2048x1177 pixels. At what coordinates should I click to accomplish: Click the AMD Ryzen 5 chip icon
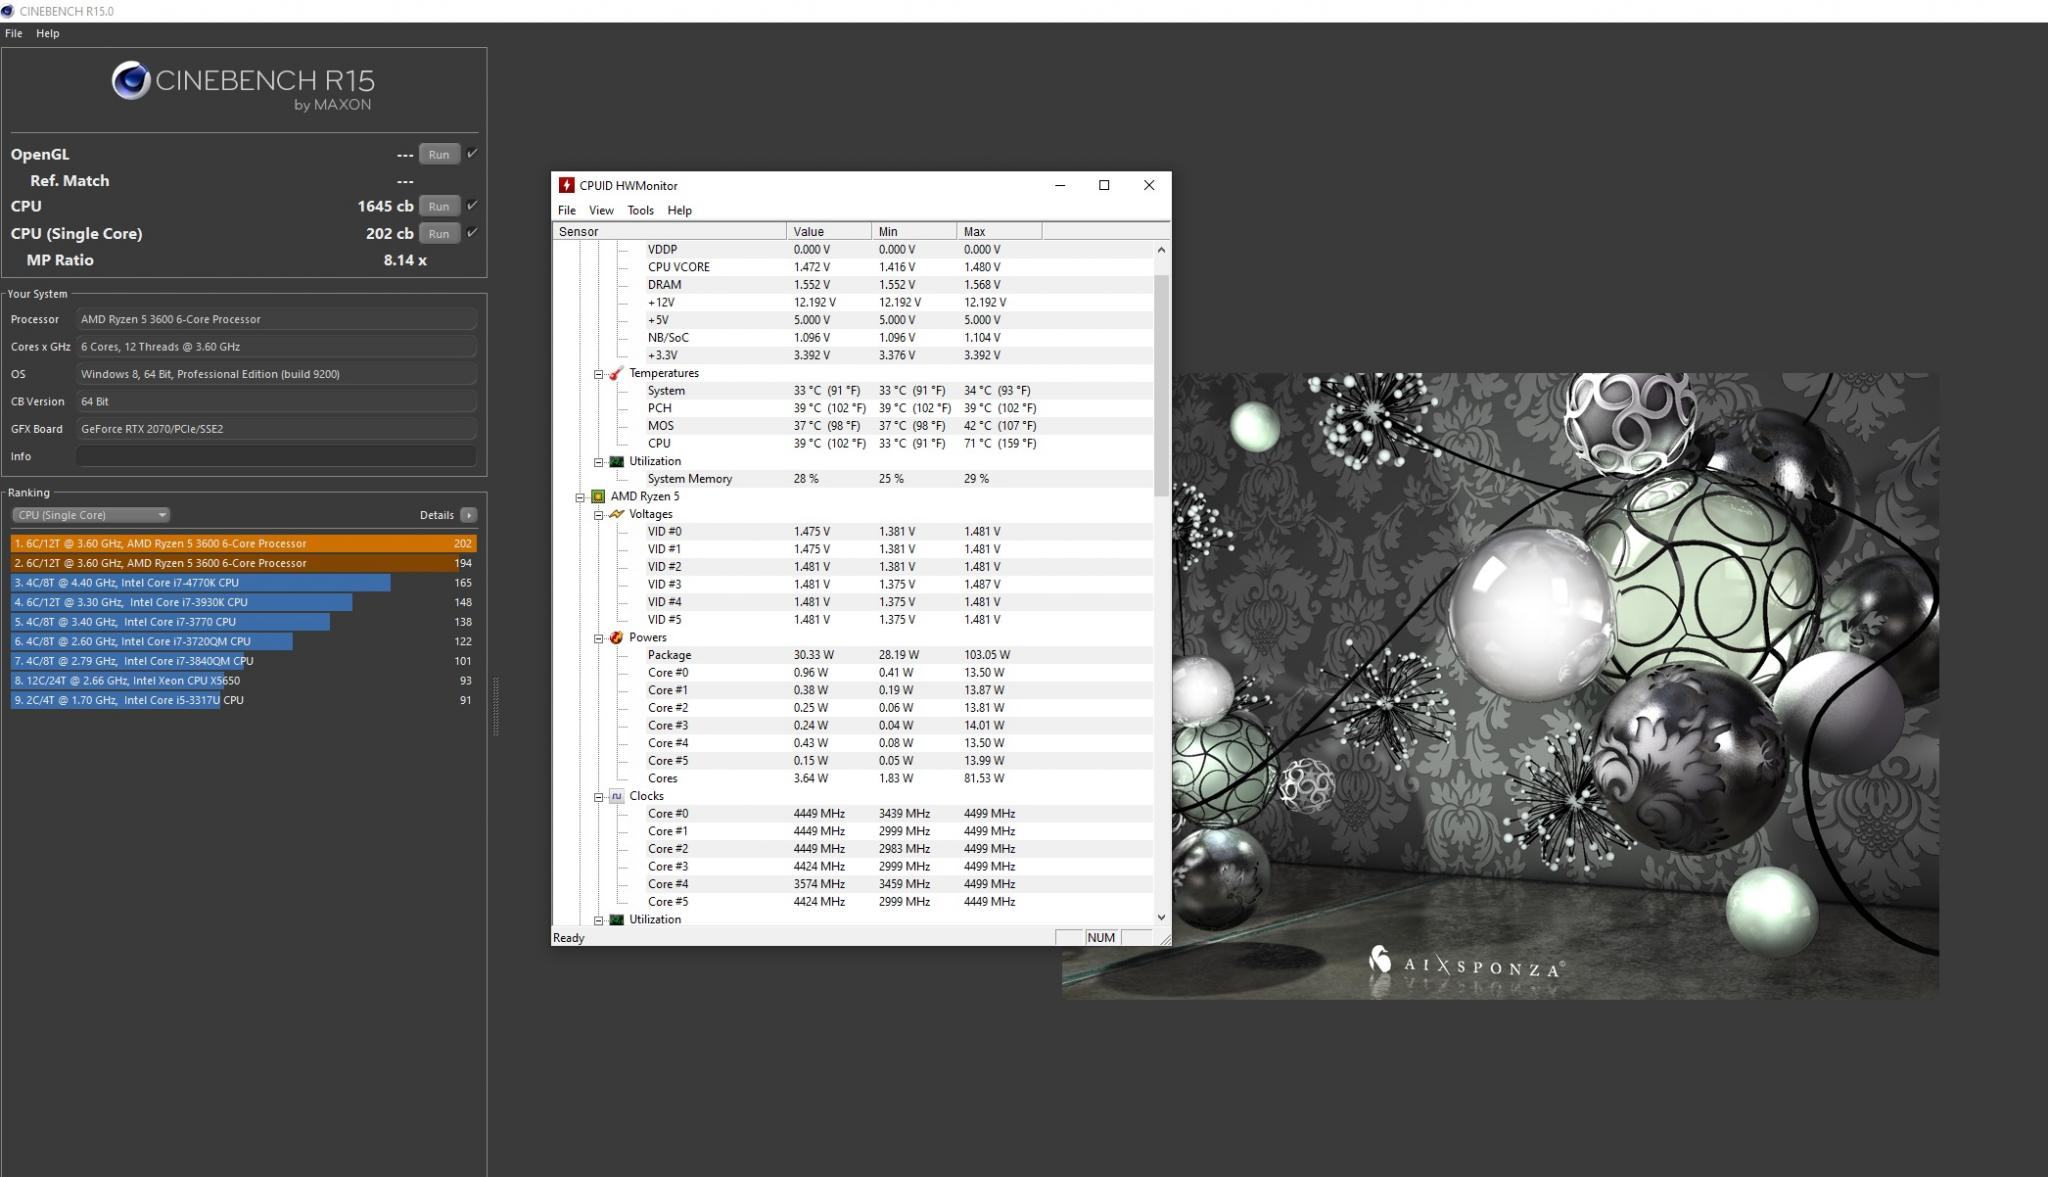tap(598, 496)
